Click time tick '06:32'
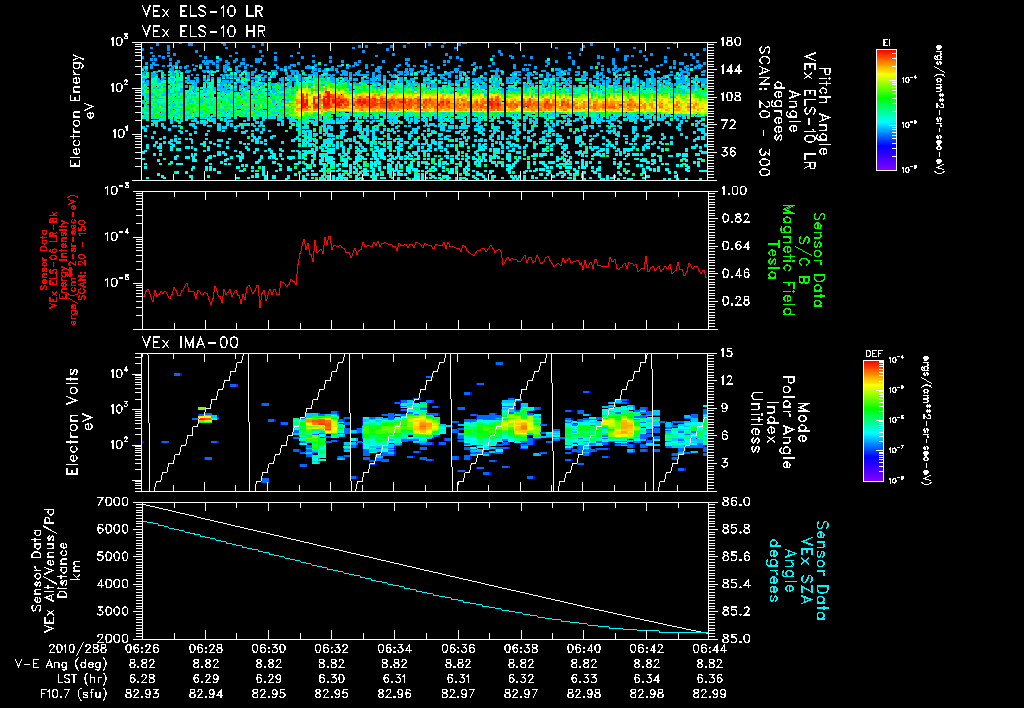The image size is (1024, 708). coord(331,649)
